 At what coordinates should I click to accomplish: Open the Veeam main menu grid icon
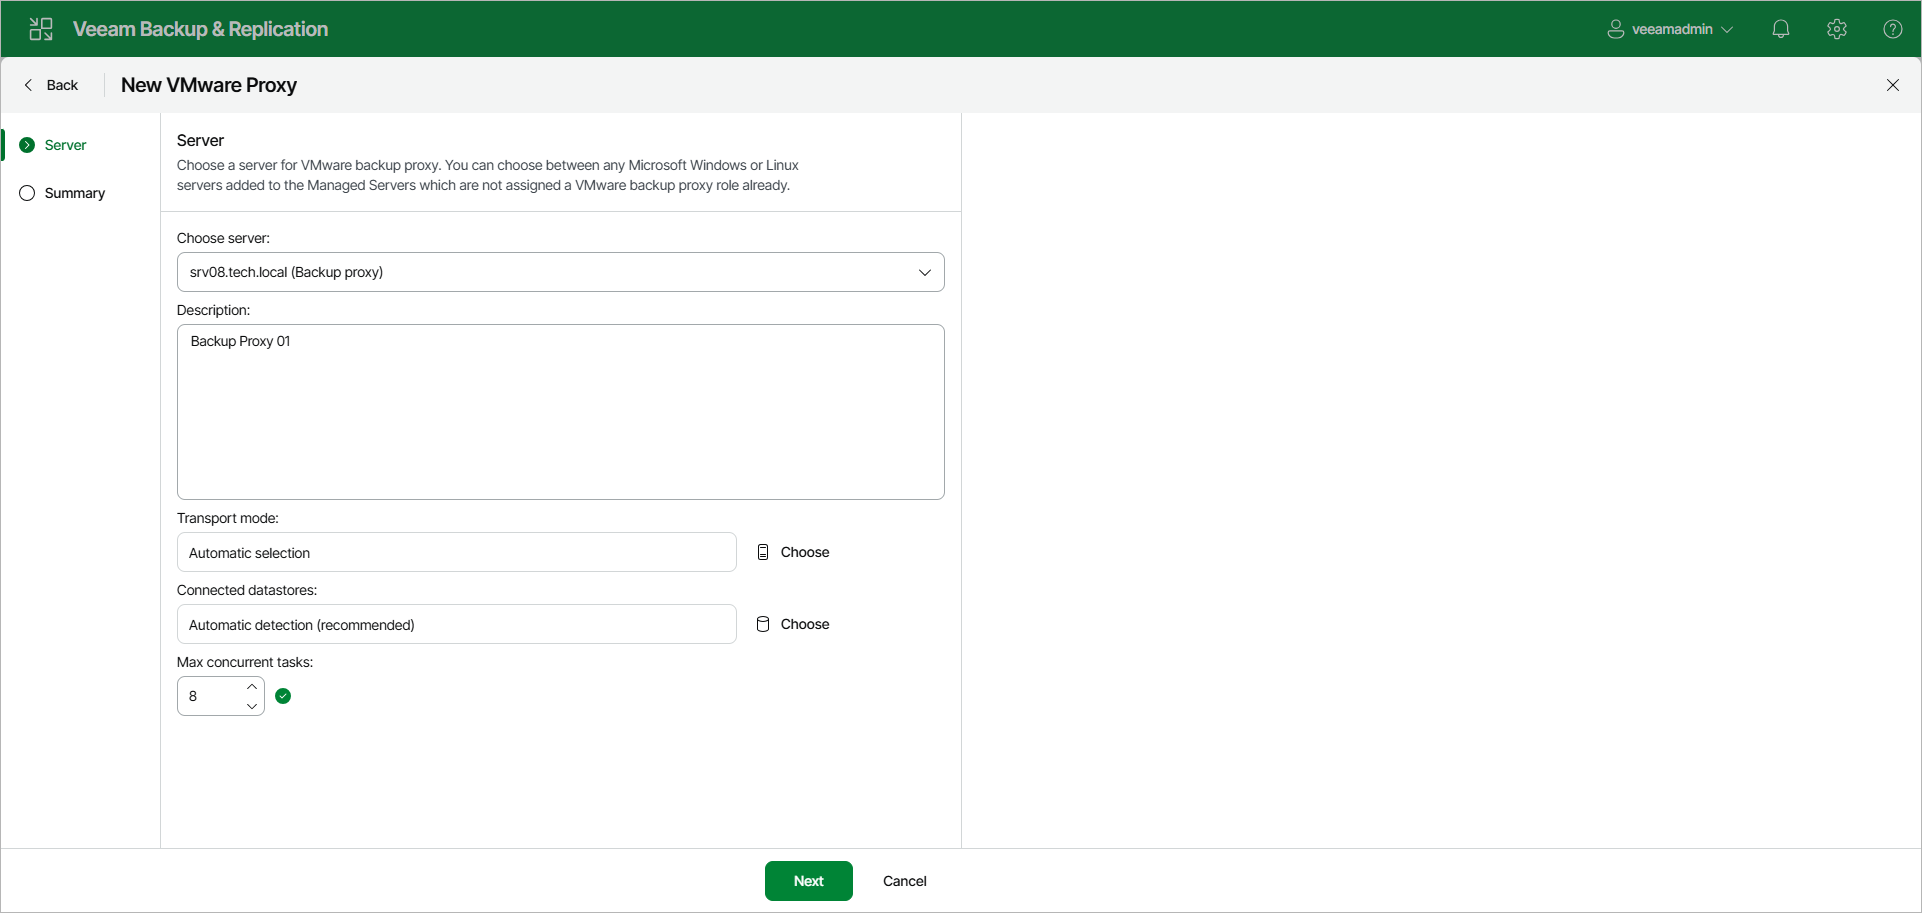[41, 29]
